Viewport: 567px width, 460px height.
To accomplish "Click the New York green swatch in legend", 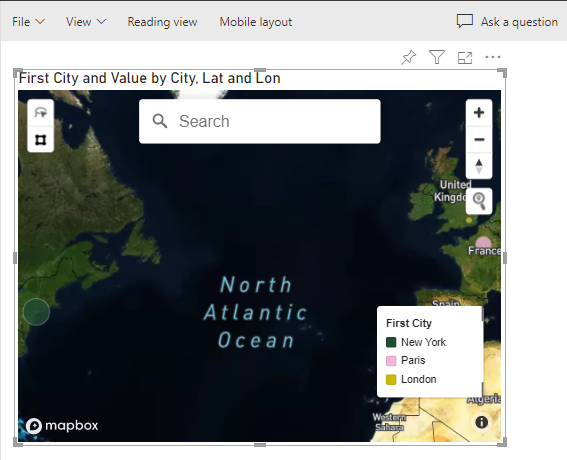I will click(391, 342).
